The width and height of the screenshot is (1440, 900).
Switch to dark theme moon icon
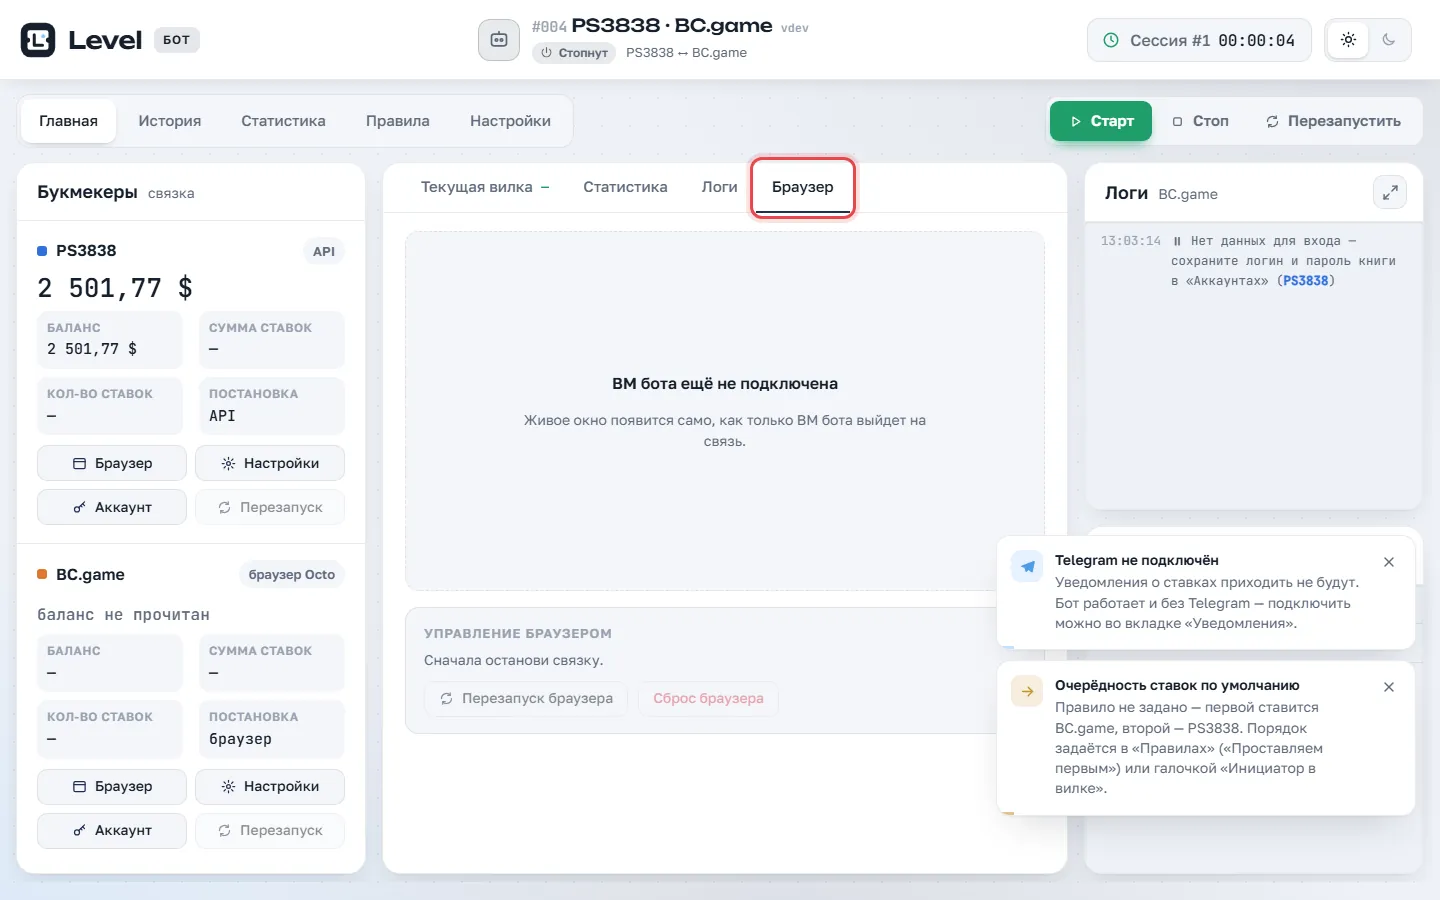[1388, 40]
